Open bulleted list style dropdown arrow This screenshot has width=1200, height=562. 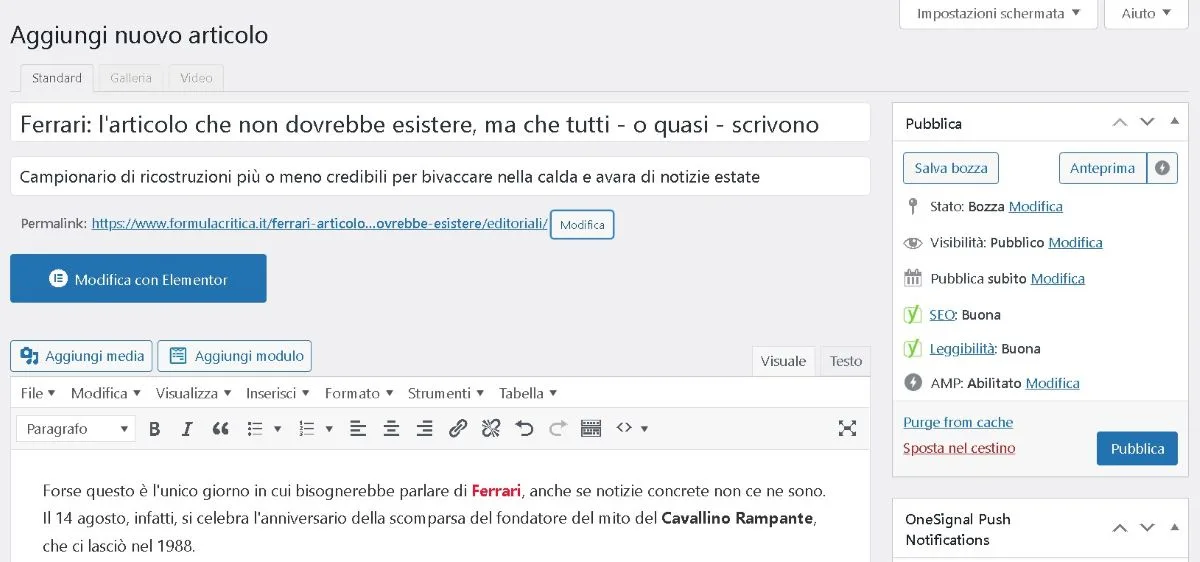click(278, 429)
